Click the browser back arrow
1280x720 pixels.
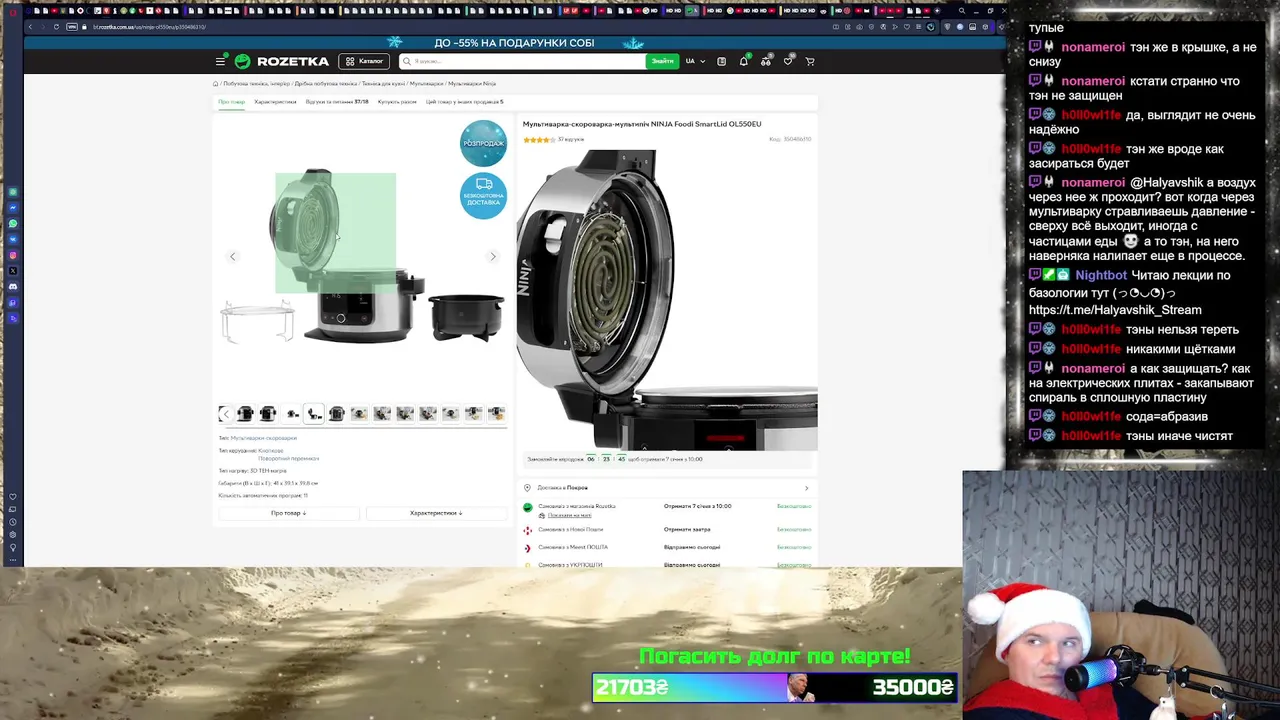coord(30,27)
